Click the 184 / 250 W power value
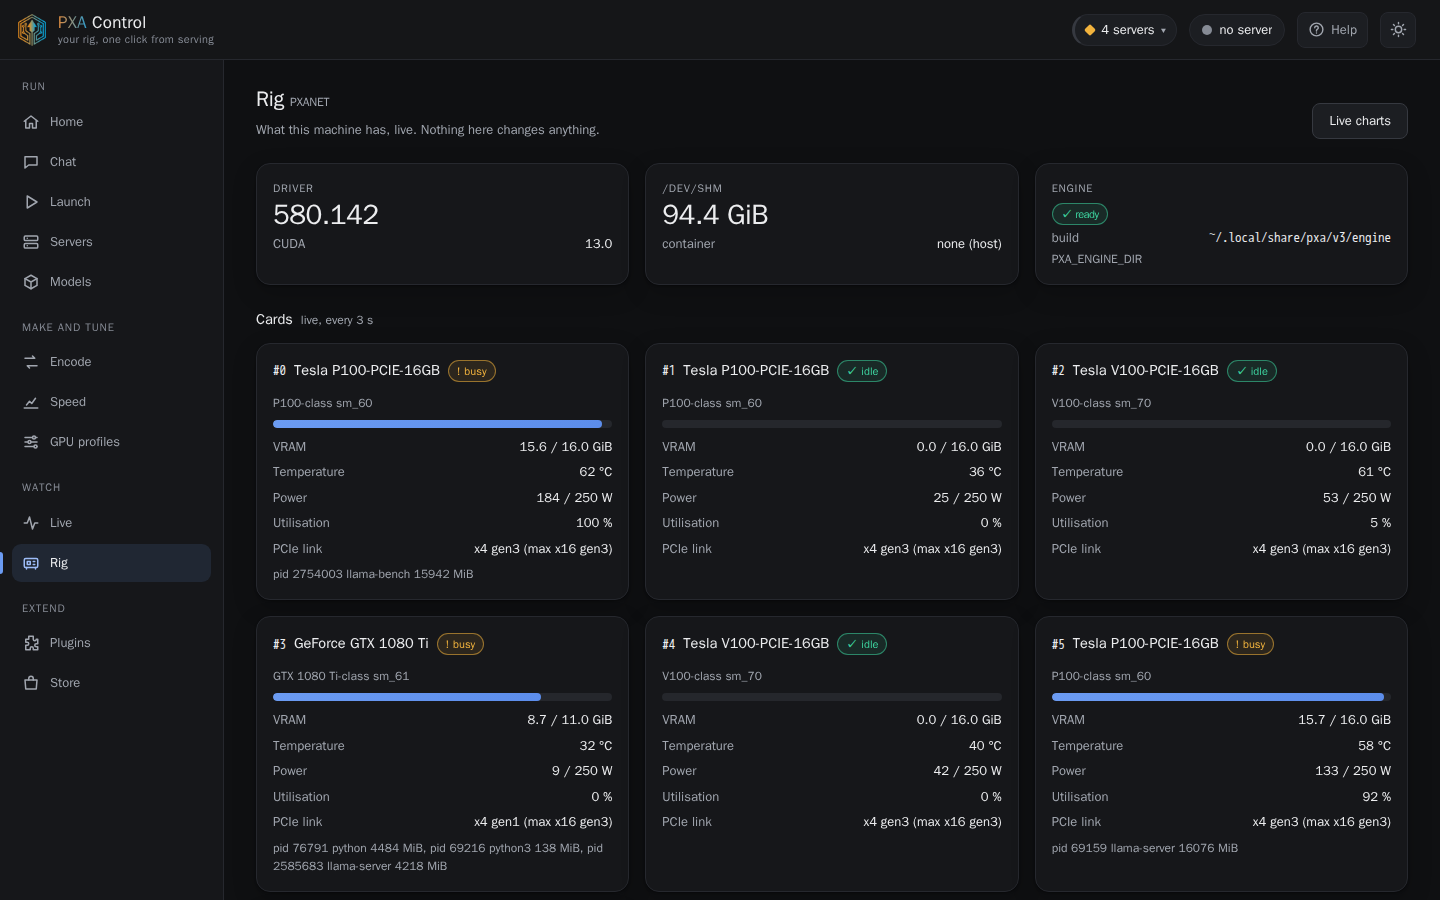 tap(575, 498)
